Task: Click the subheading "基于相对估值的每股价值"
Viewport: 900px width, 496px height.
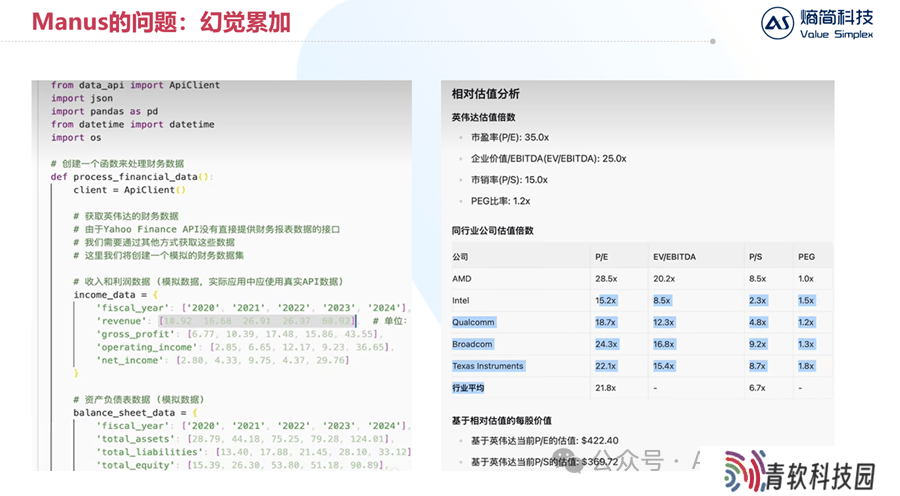Action: coord(502,421)
